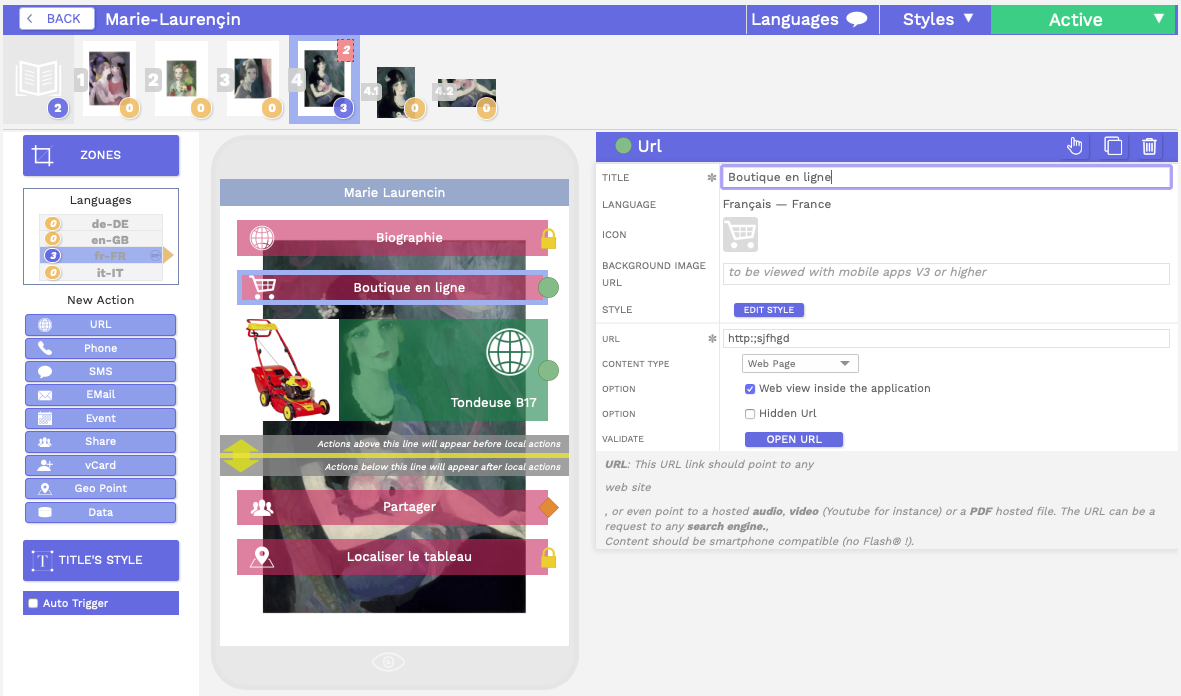Select the de-DE language row
The height and width of the screenshot is (696, 1181).
pos(101,224)
